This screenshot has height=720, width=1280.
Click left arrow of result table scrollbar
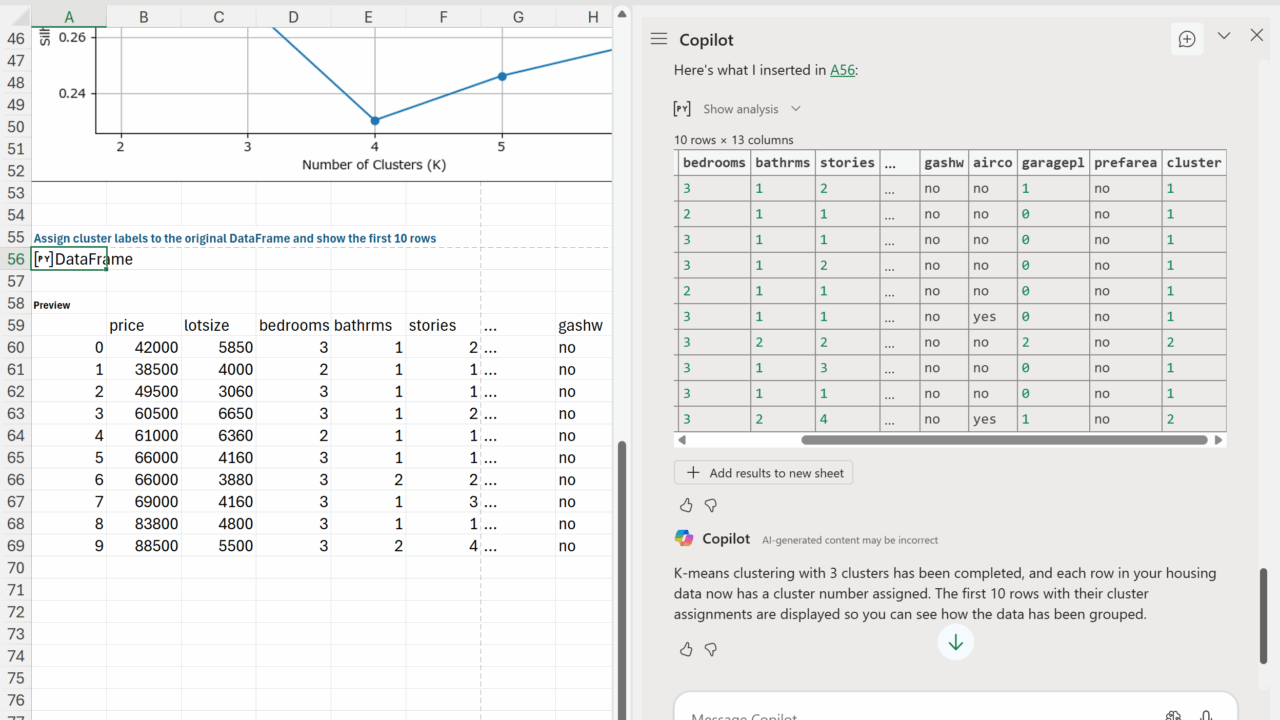tap(682, 440)
